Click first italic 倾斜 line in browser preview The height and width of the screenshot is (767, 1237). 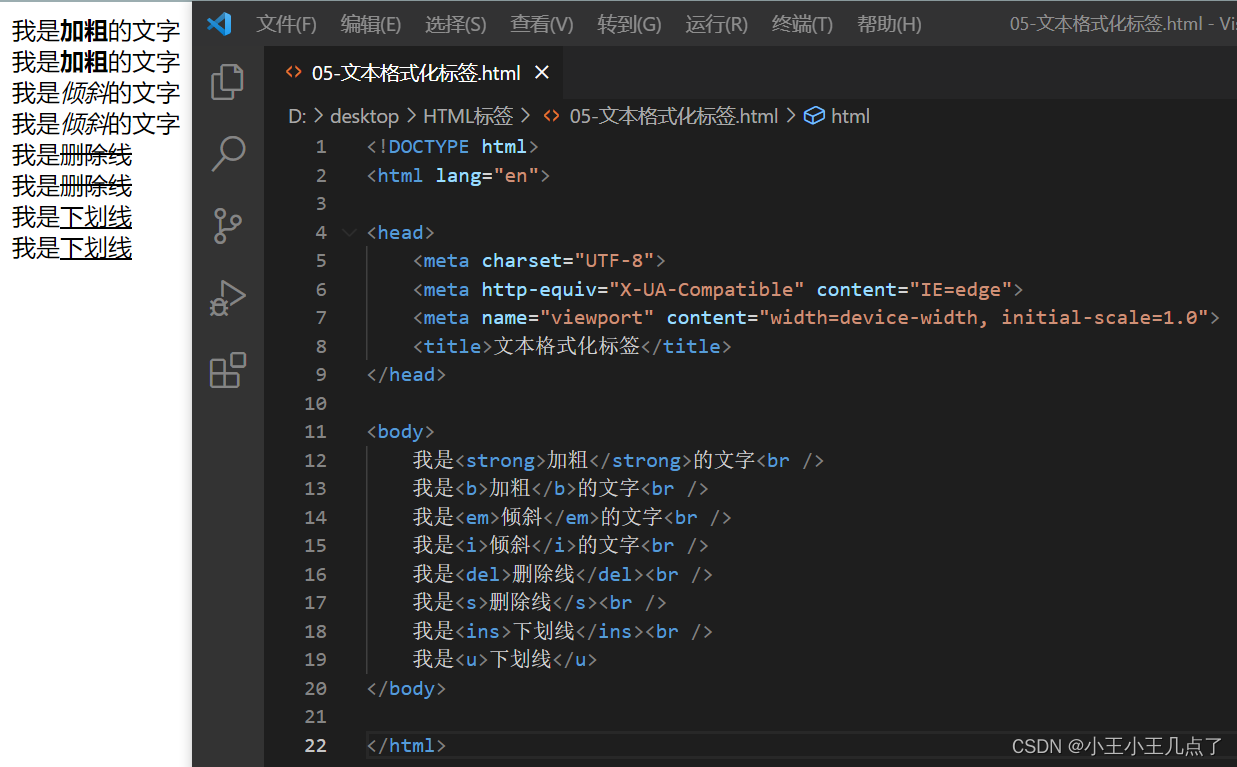pyautogui.click(x=96, y=94)
